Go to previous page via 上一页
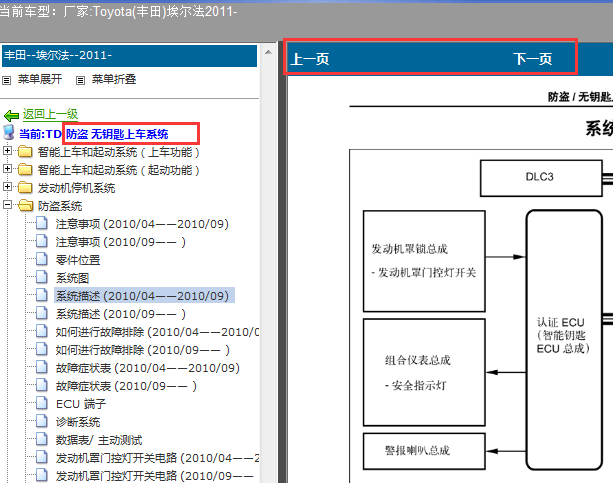The height and width of the screenshot is (483, 613). pos(310,59)
